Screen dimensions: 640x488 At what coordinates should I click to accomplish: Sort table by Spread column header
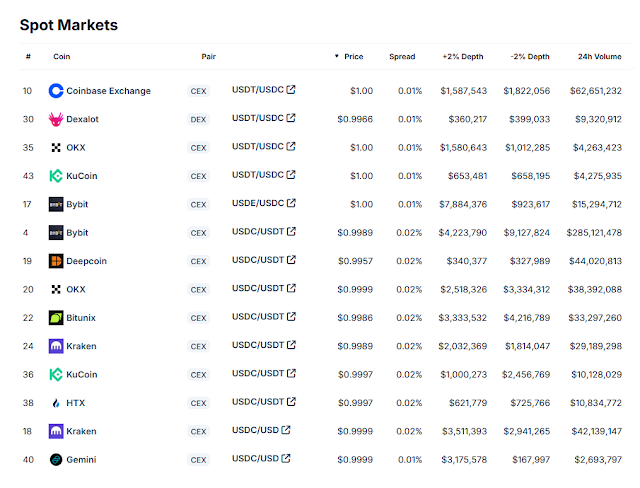(x=402, y=57)
